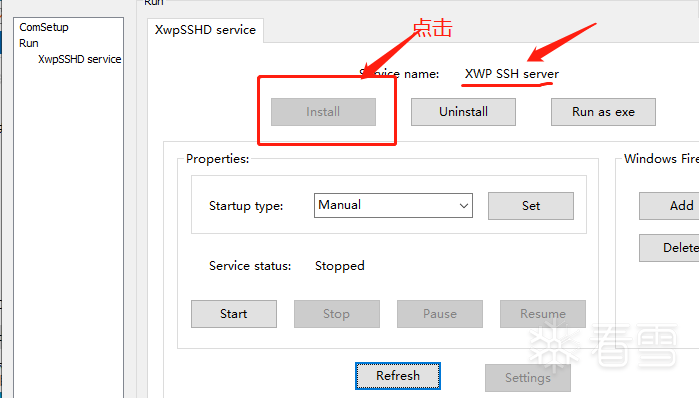Open service Settings button
699x398 pixels.
(528, 378)
